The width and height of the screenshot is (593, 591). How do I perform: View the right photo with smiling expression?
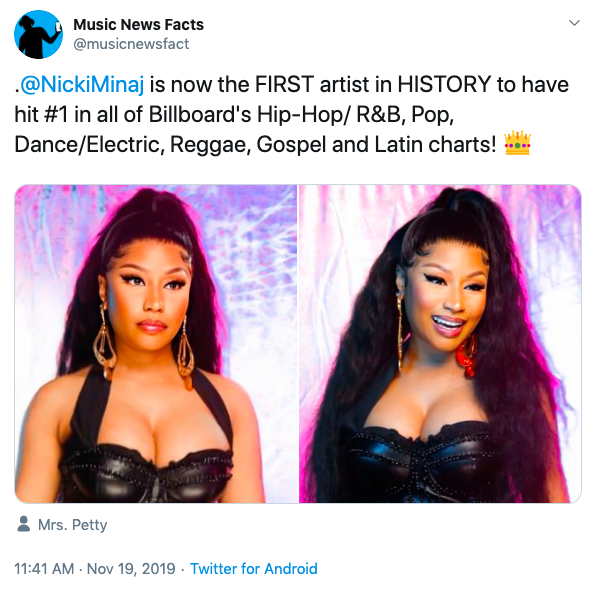(440, 344)
